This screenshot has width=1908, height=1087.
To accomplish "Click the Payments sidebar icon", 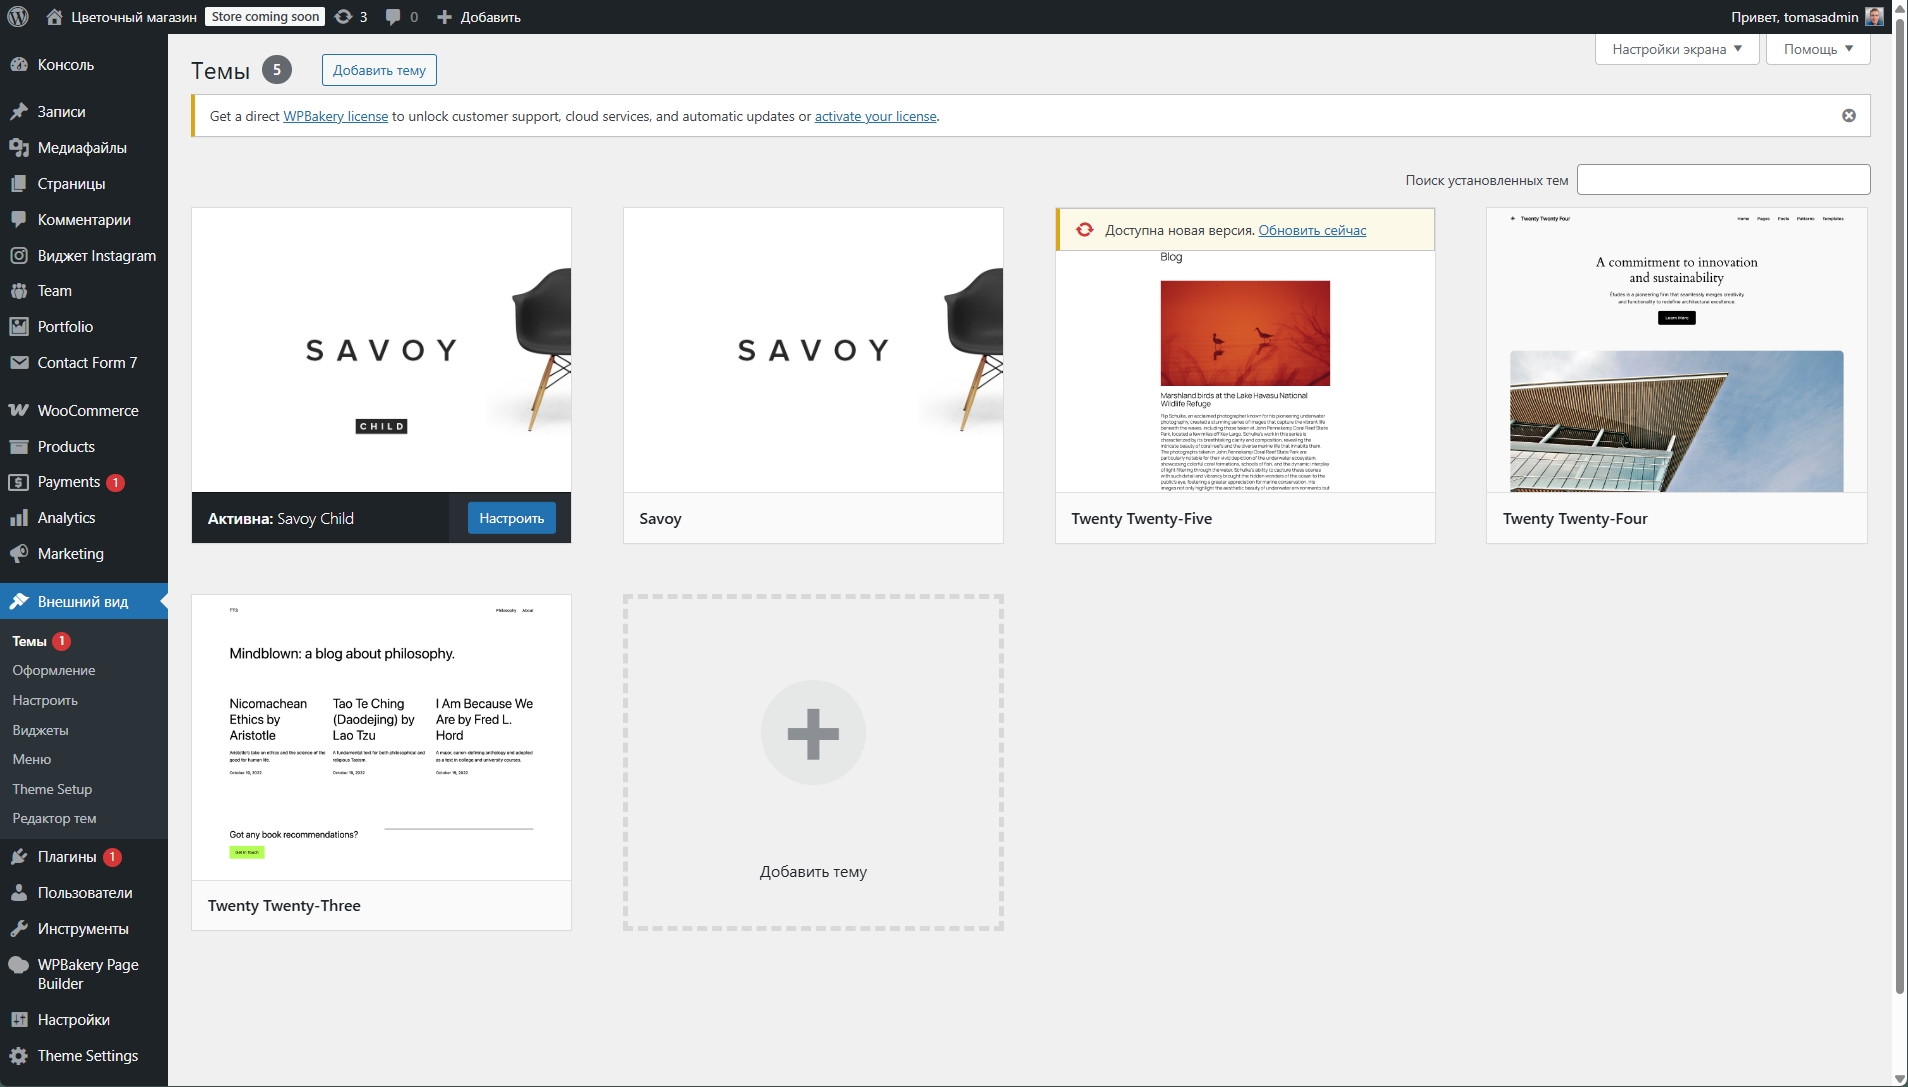I will tap(19, 482).
